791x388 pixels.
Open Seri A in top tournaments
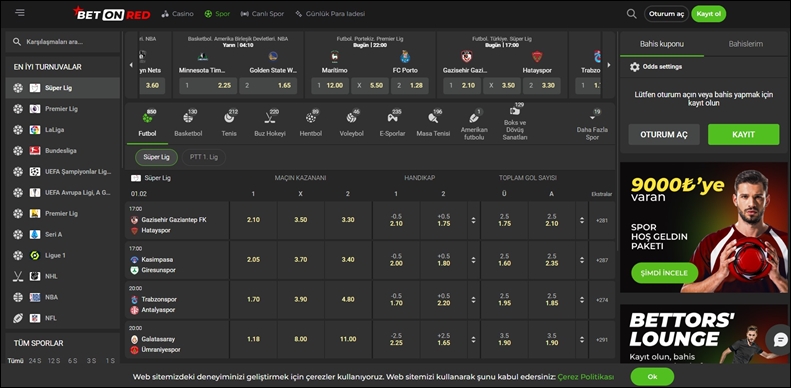coord(63,234)
